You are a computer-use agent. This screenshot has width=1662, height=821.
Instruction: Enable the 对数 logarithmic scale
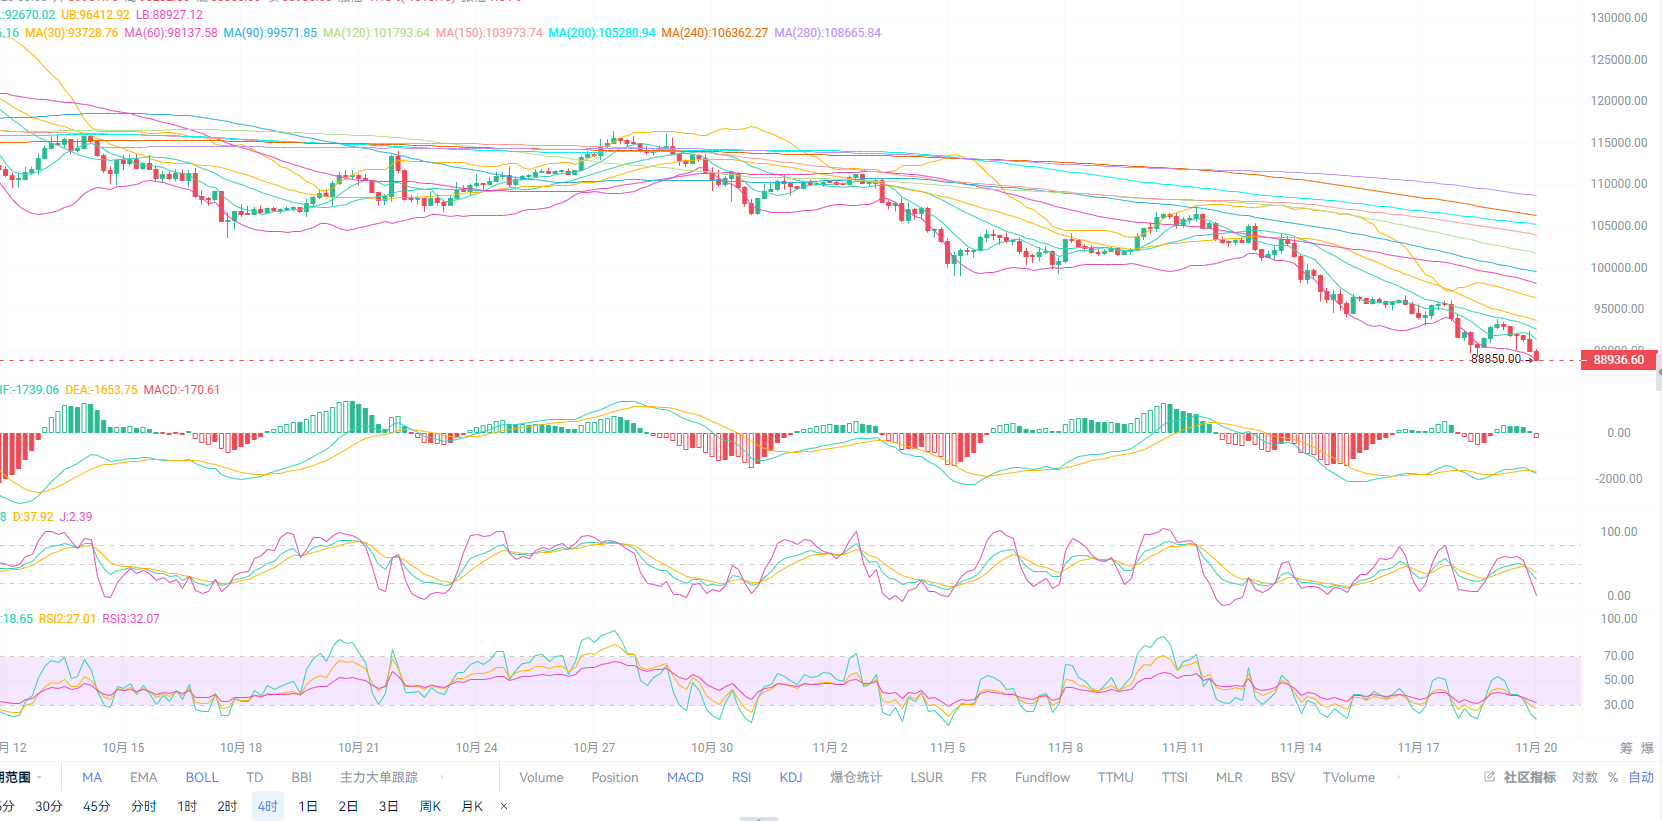tap(1584, 777)
